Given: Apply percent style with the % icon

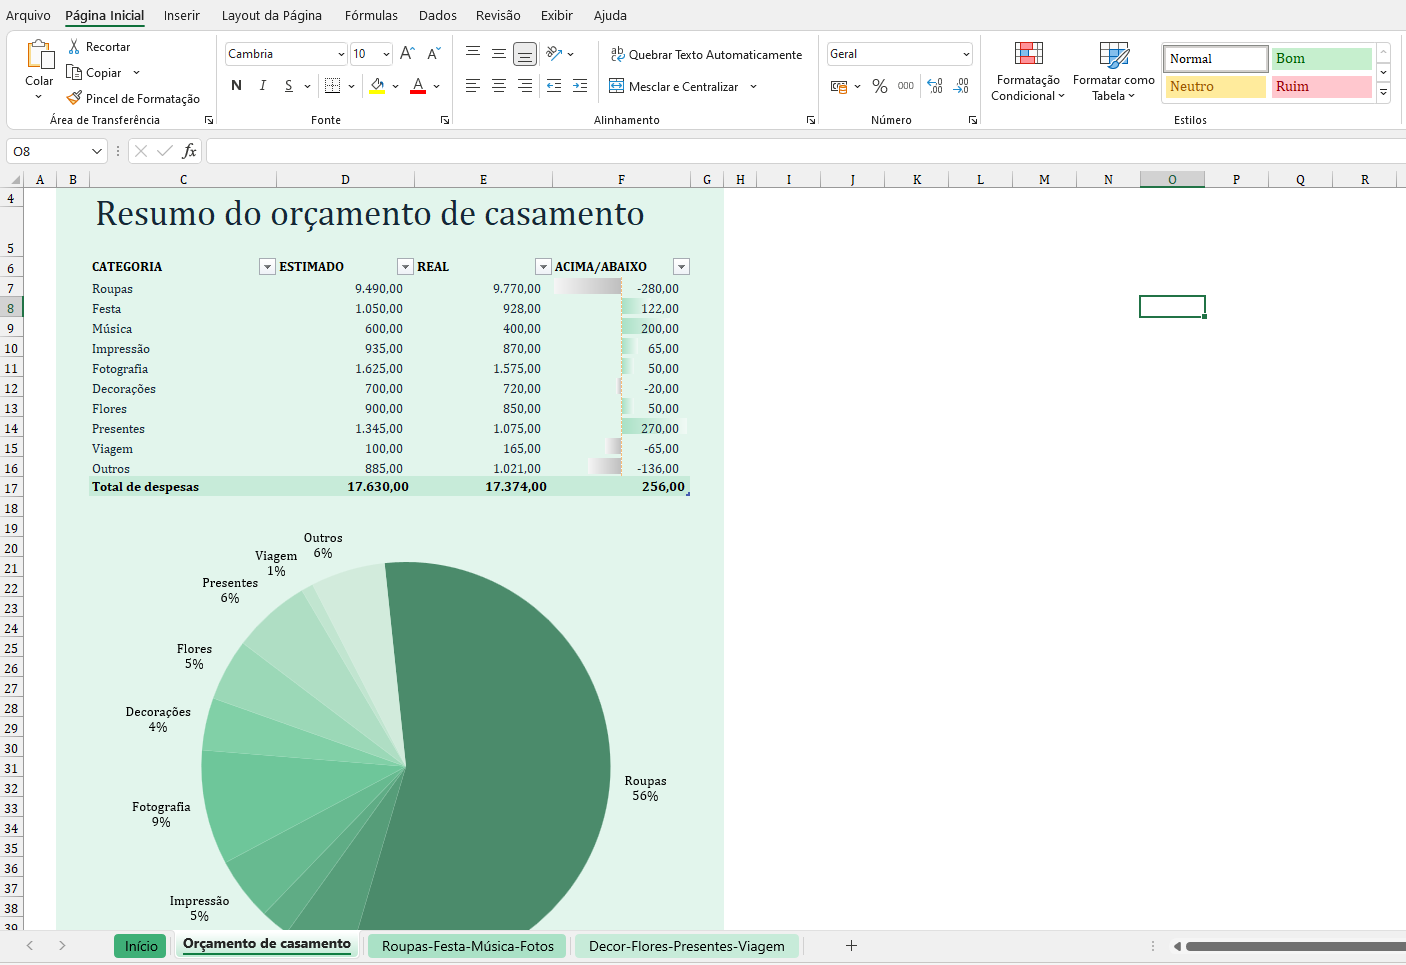Looking at the screenshot, I should [880, 87].
